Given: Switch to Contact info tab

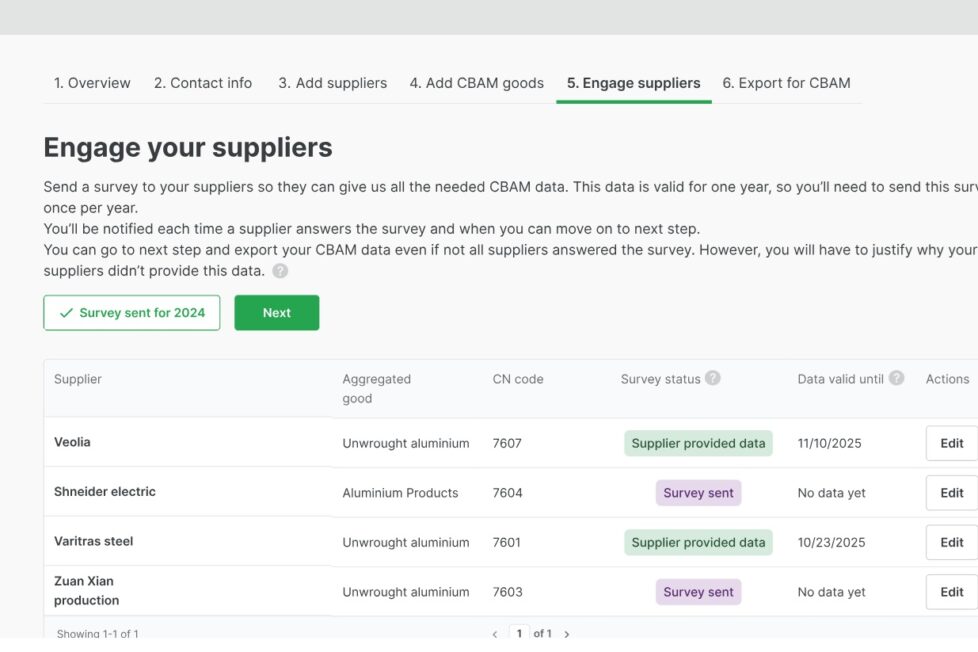Looking at the screenshot, I should coord(203,83).
